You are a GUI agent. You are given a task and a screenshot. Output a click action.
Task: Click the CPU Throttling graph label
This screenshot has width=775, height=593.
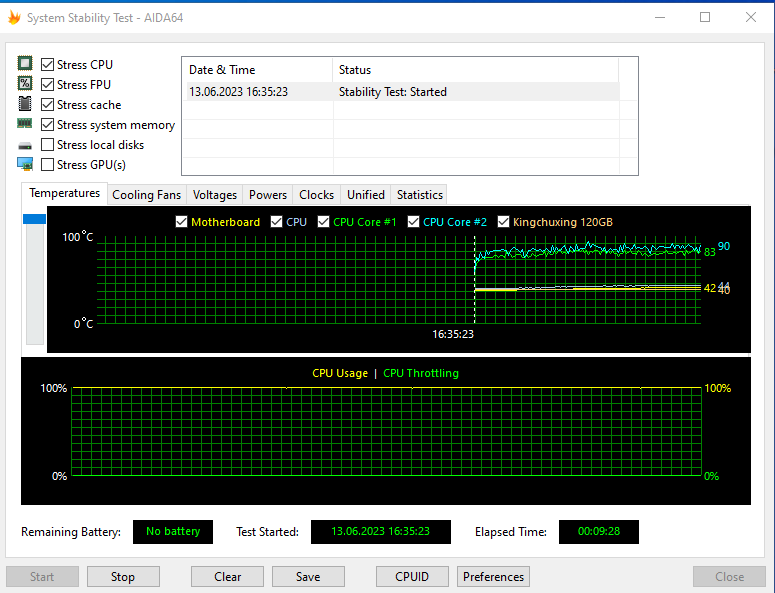coord(421,373)
